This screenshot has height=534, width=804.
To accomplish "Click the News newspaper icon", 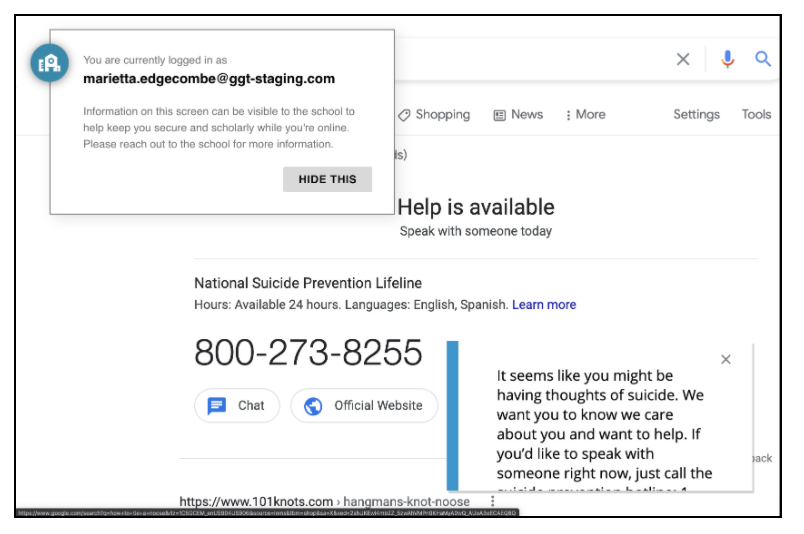I will click(499, 115).
